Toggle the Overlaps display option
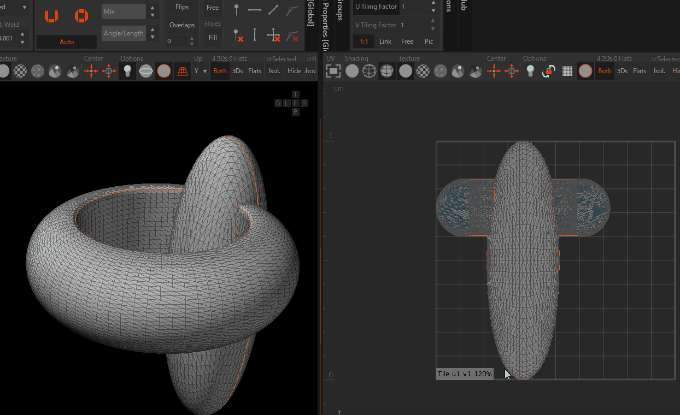 click(x=182, y=25)
